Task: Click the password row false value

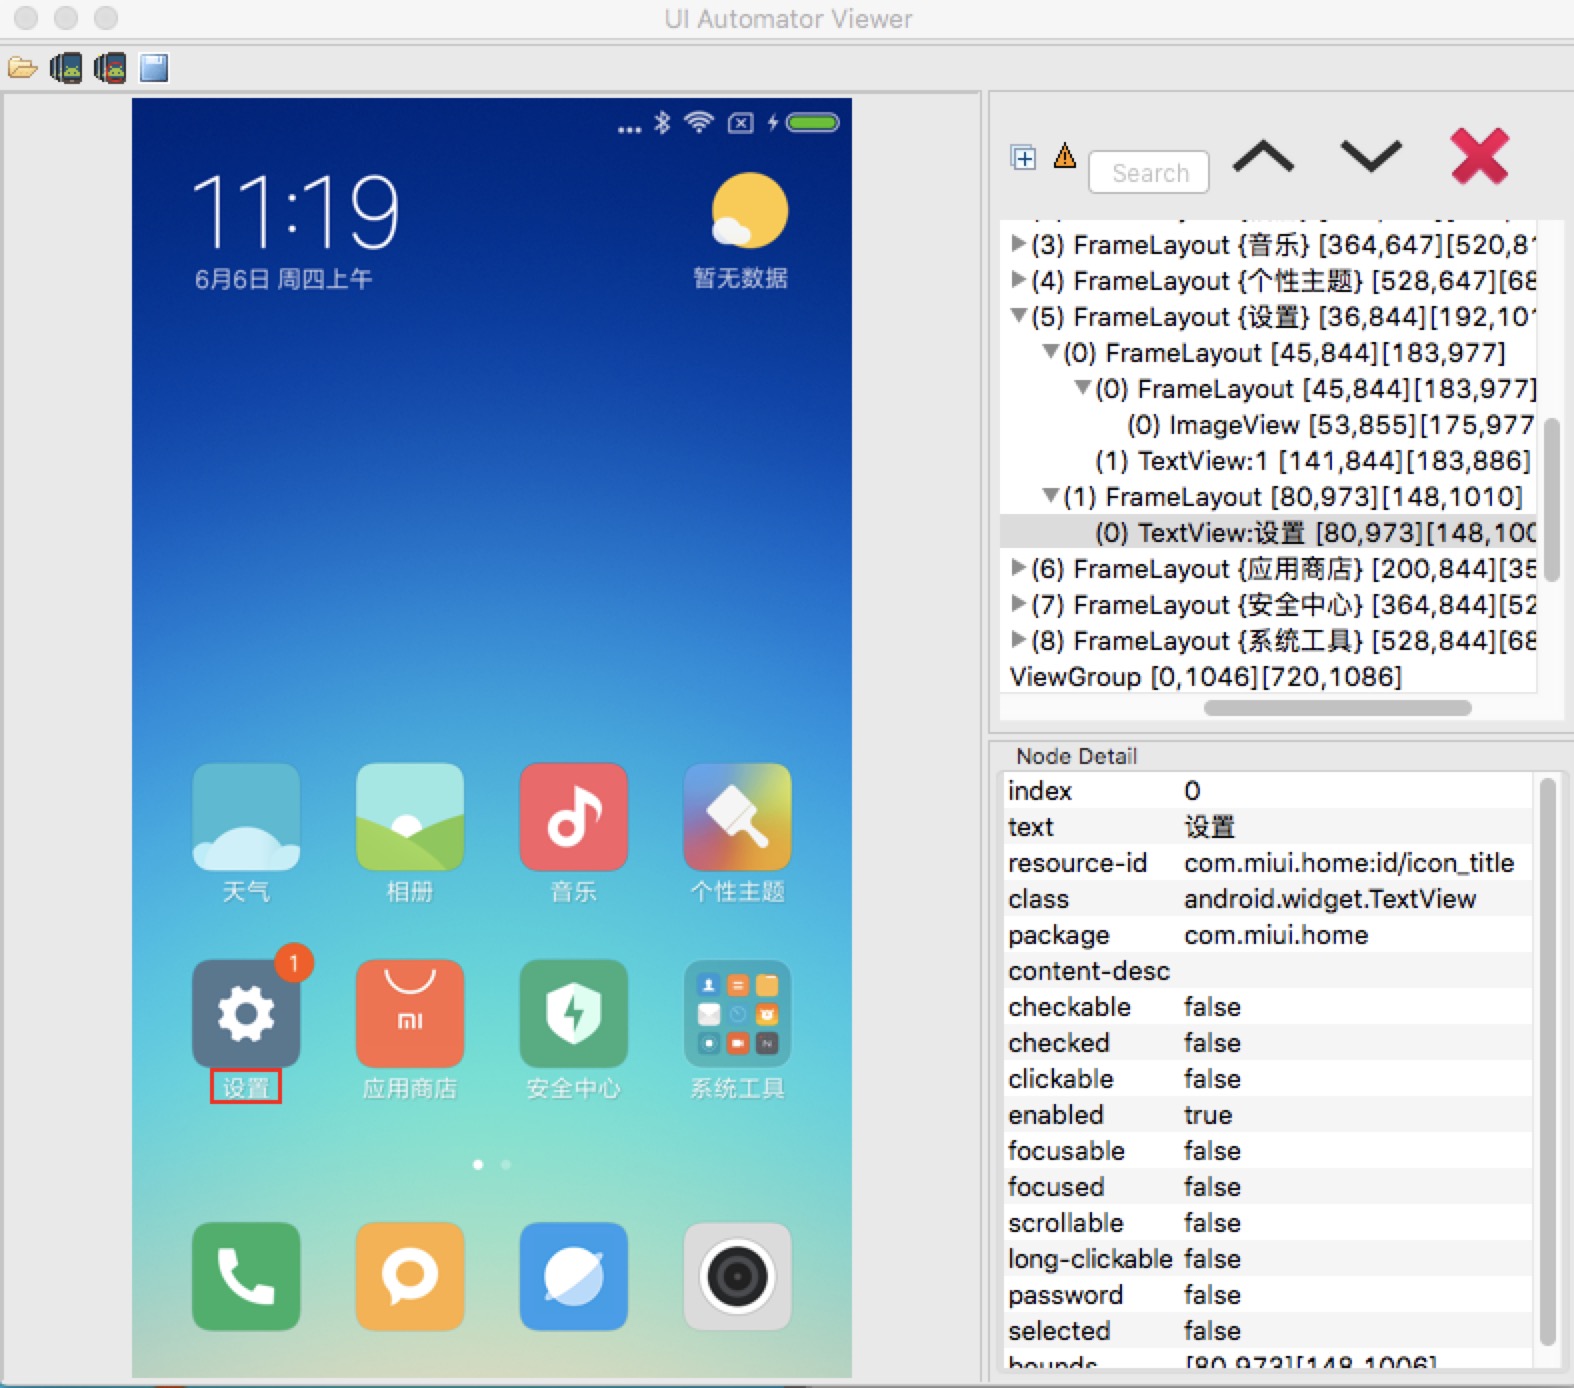Action: pyautogui.click(x=1212, y=1295)
